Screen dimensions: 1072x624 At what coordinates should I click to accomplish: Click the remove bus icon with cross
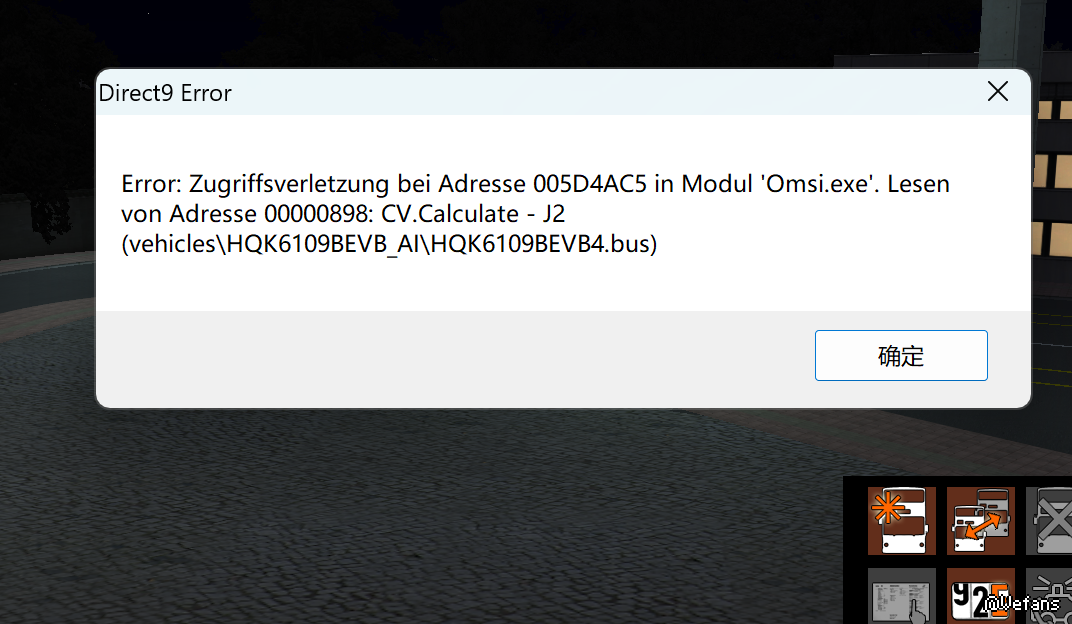tap(1049, 521)
